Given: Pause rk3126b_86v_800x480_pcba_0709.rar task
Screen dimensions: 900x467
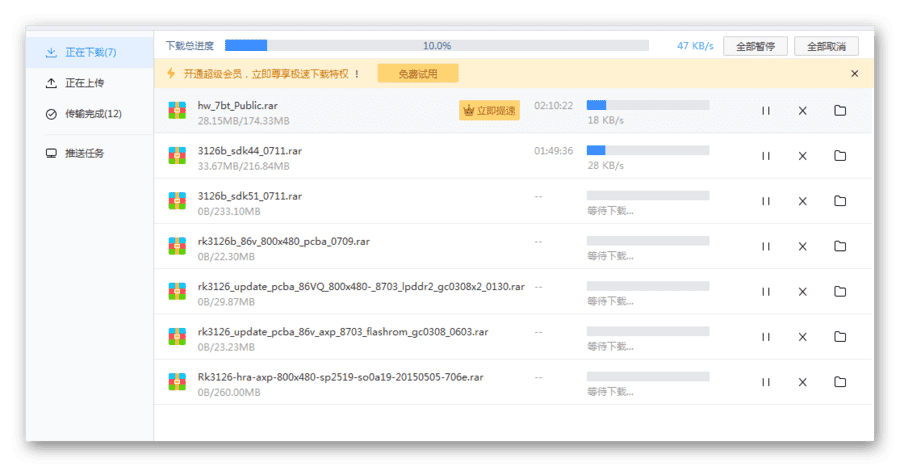Looking at the screenshot, I should pos(766,247).
